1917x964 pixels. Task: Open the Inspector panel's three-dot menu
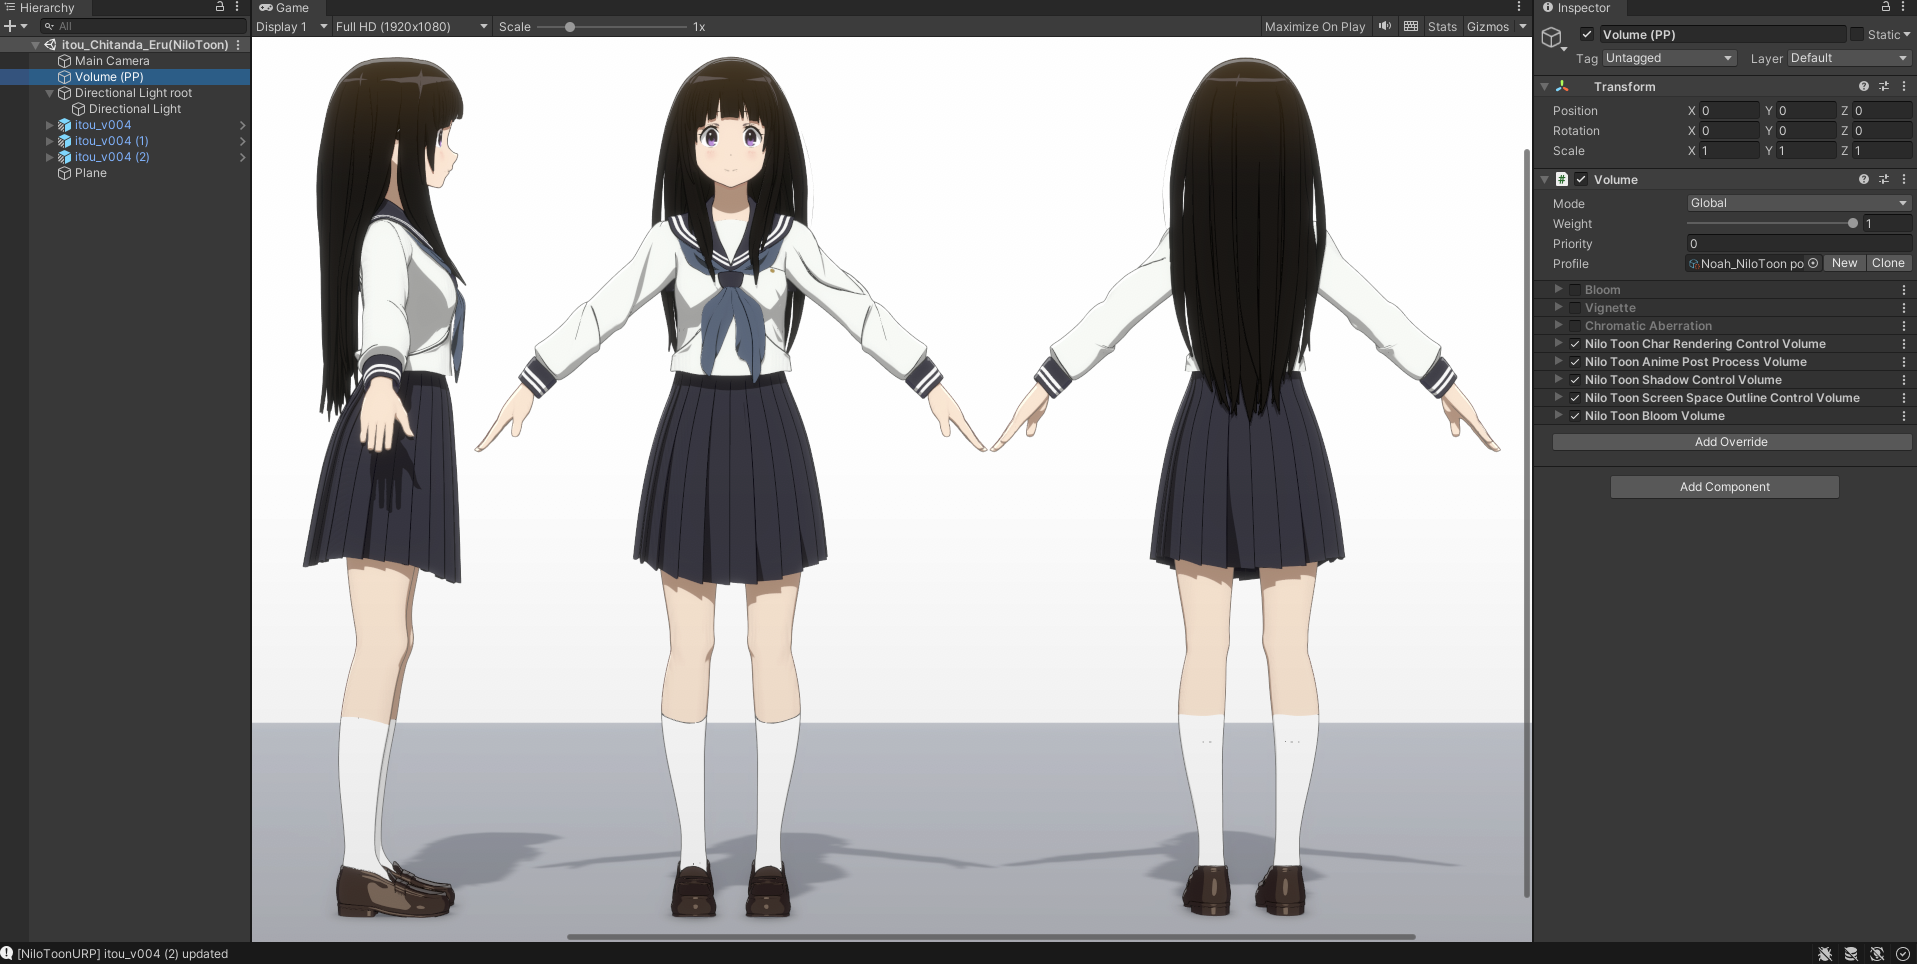(1903, 7)
